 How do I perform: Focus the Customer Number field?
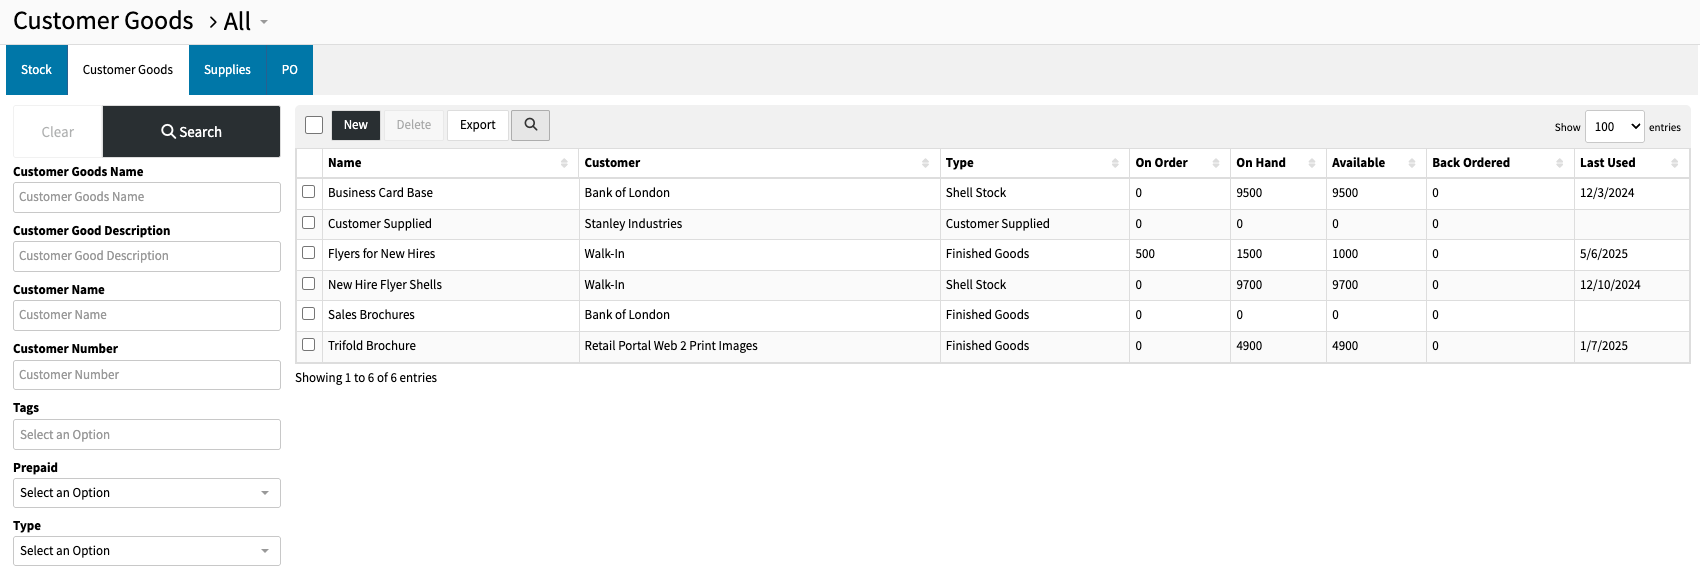tap(147, 375)
